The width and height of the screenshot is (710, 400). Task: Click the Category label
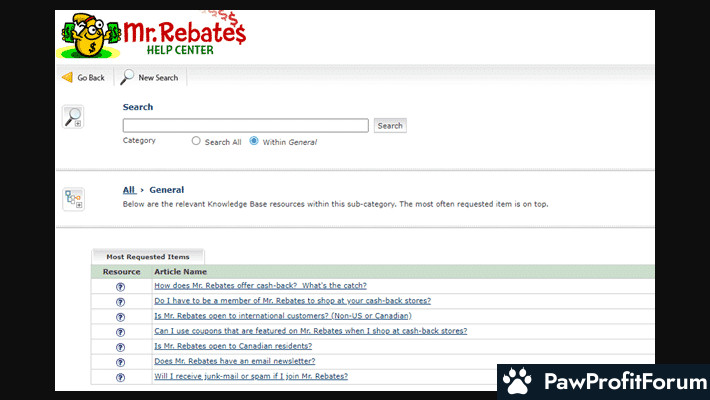(139, 140)
